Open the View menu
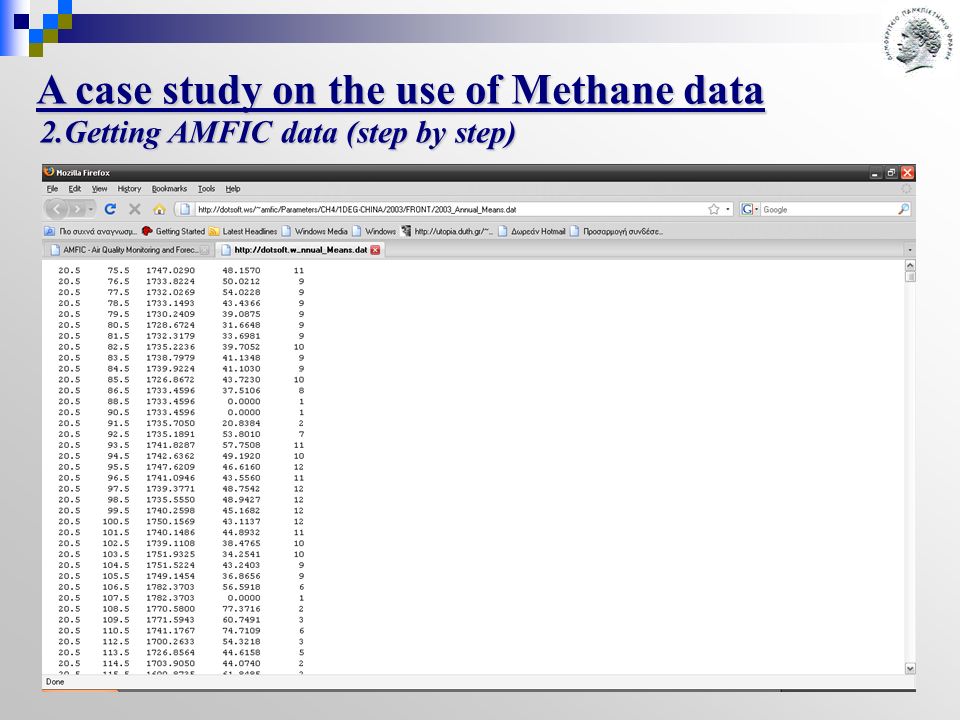960x720 pixels. pos(99,189)
